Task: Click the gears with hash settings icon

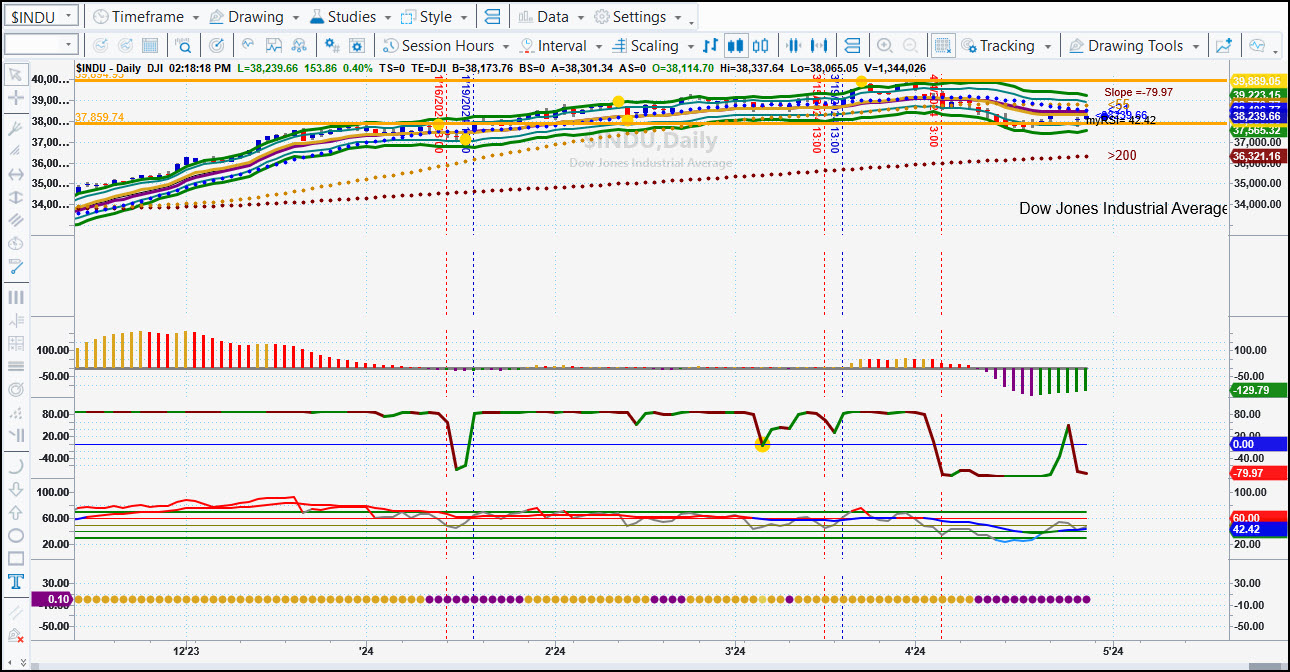Action: [x=332, y=45]
